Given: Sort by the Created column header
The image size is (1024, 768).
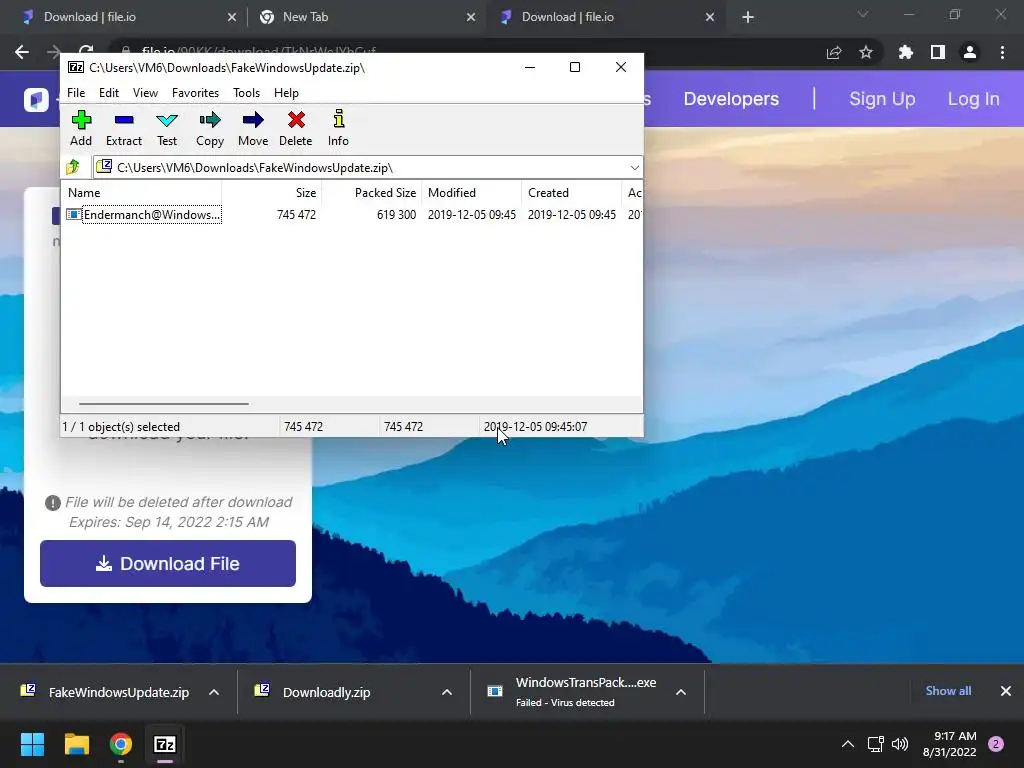Looking at the screenshot, I should pyautogui.click(x=571, y=193).
